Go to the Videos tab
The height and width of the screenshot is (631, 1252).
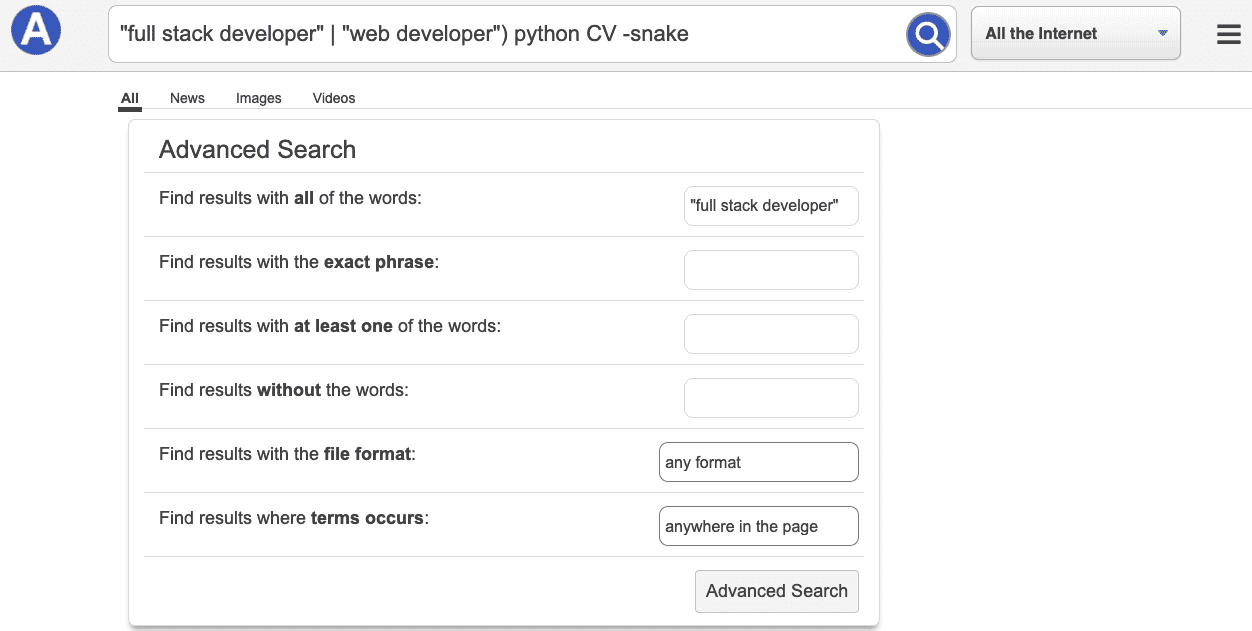334,98
